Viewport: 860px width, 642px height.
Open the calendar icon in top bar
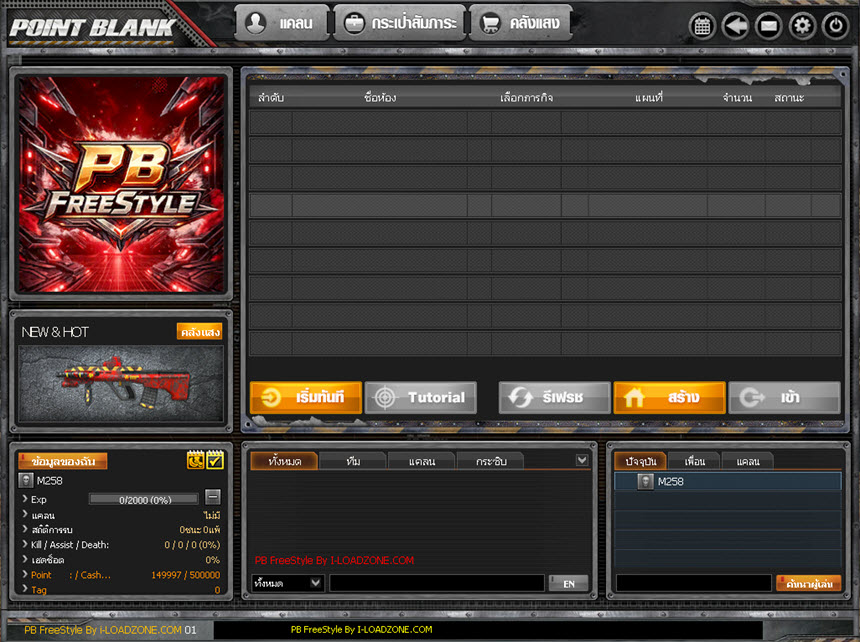coord(702,26)
